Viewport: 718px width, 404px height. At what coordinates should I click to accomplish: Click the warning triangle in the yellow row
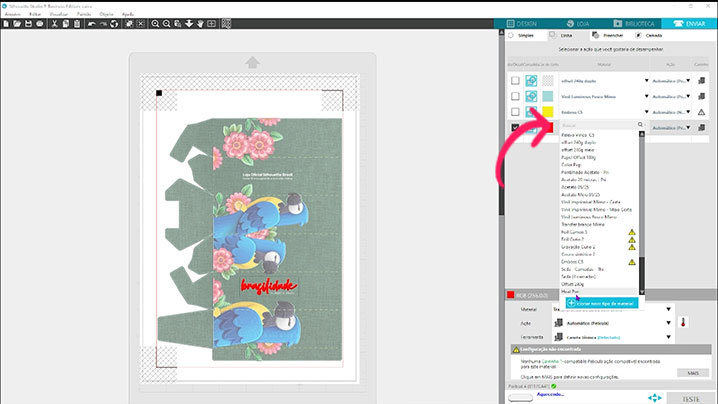[701, 112]
